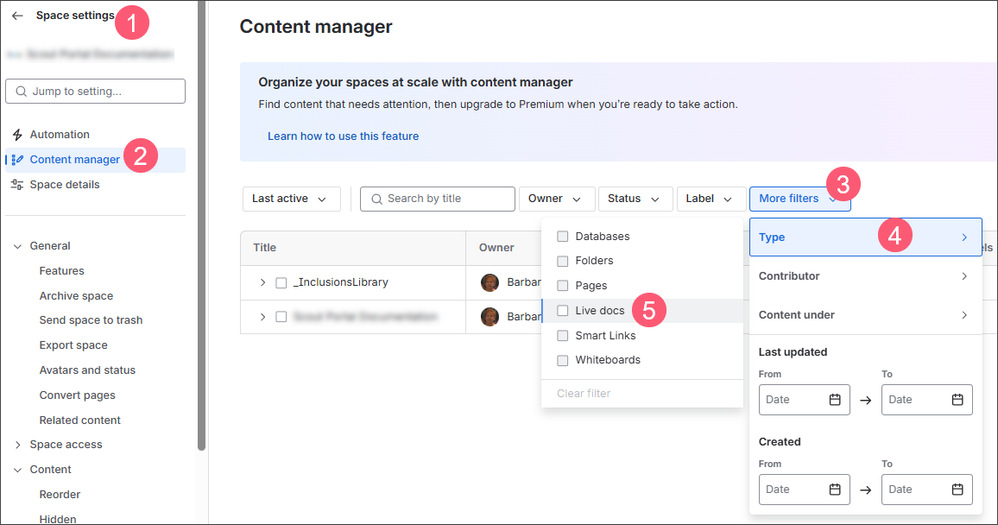Open Learn how to use this feature link

tap(343, 136)
